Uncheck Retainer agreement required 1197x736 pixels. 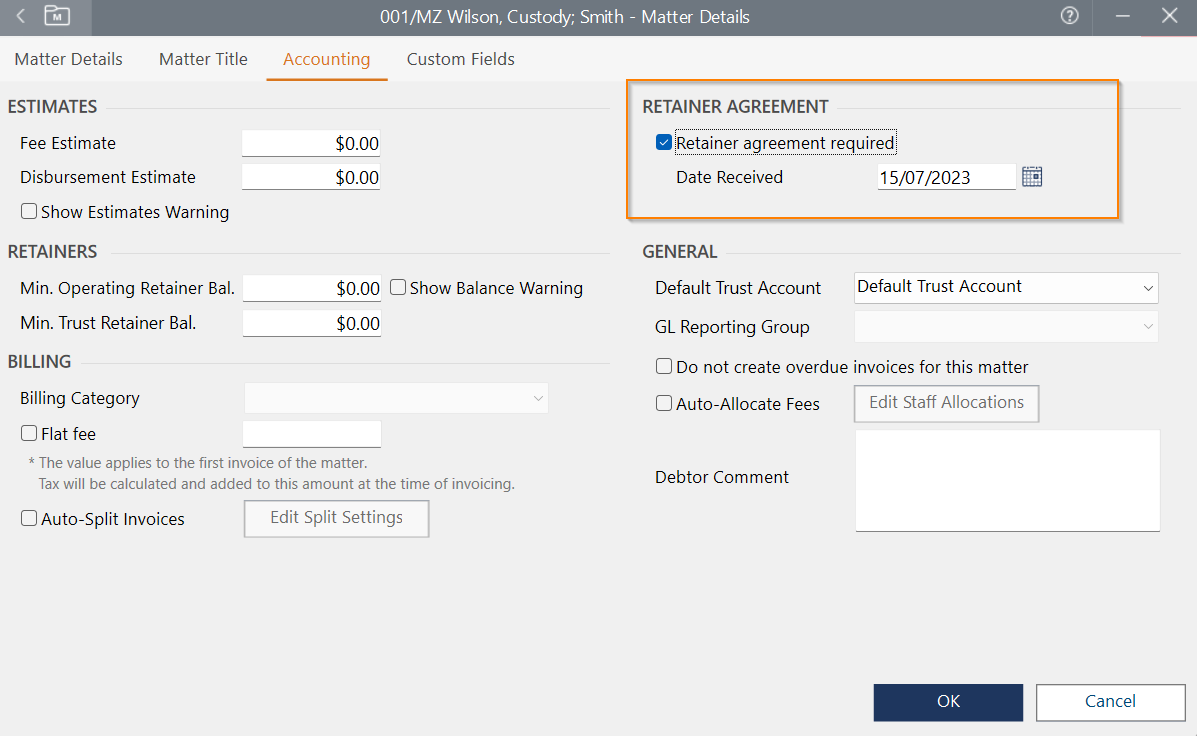coord(663,143)
